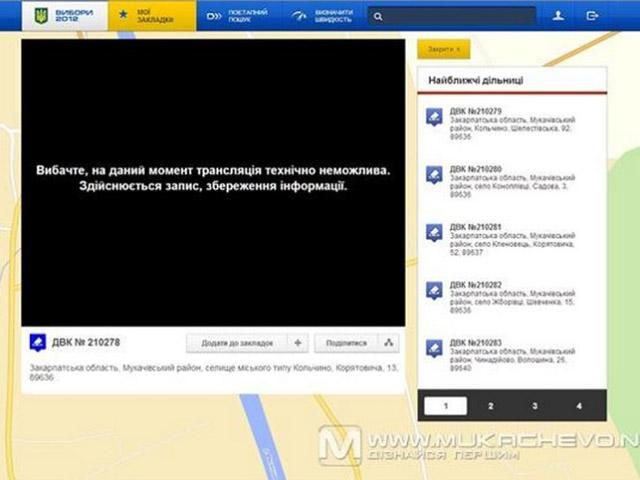
Task: Open Мої закладки bookmarks tab
Action: pyautogui.click(x=152, y=16)
